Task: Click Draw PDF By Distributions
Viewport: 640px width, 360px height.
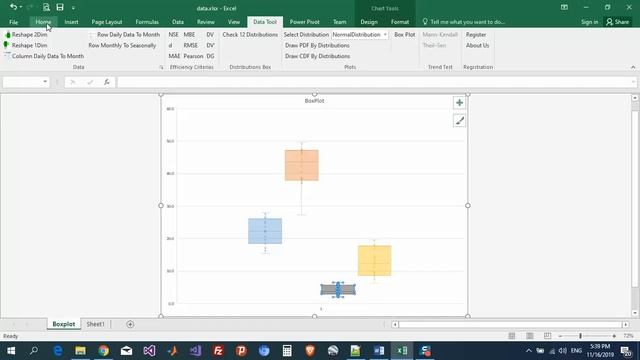Action: pyautogui.click(x=317, y=45)
